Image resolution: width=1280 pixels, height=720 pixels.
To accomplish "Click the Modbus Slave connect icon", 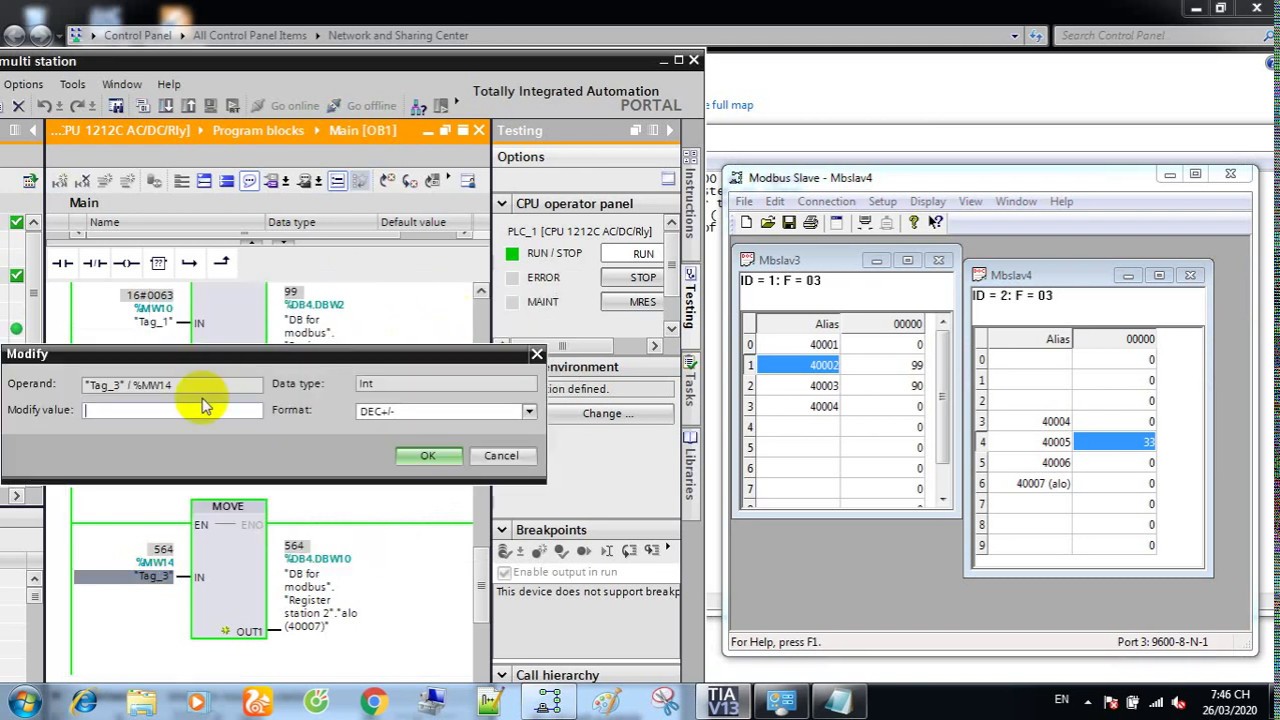I will (x=865, y=222).
